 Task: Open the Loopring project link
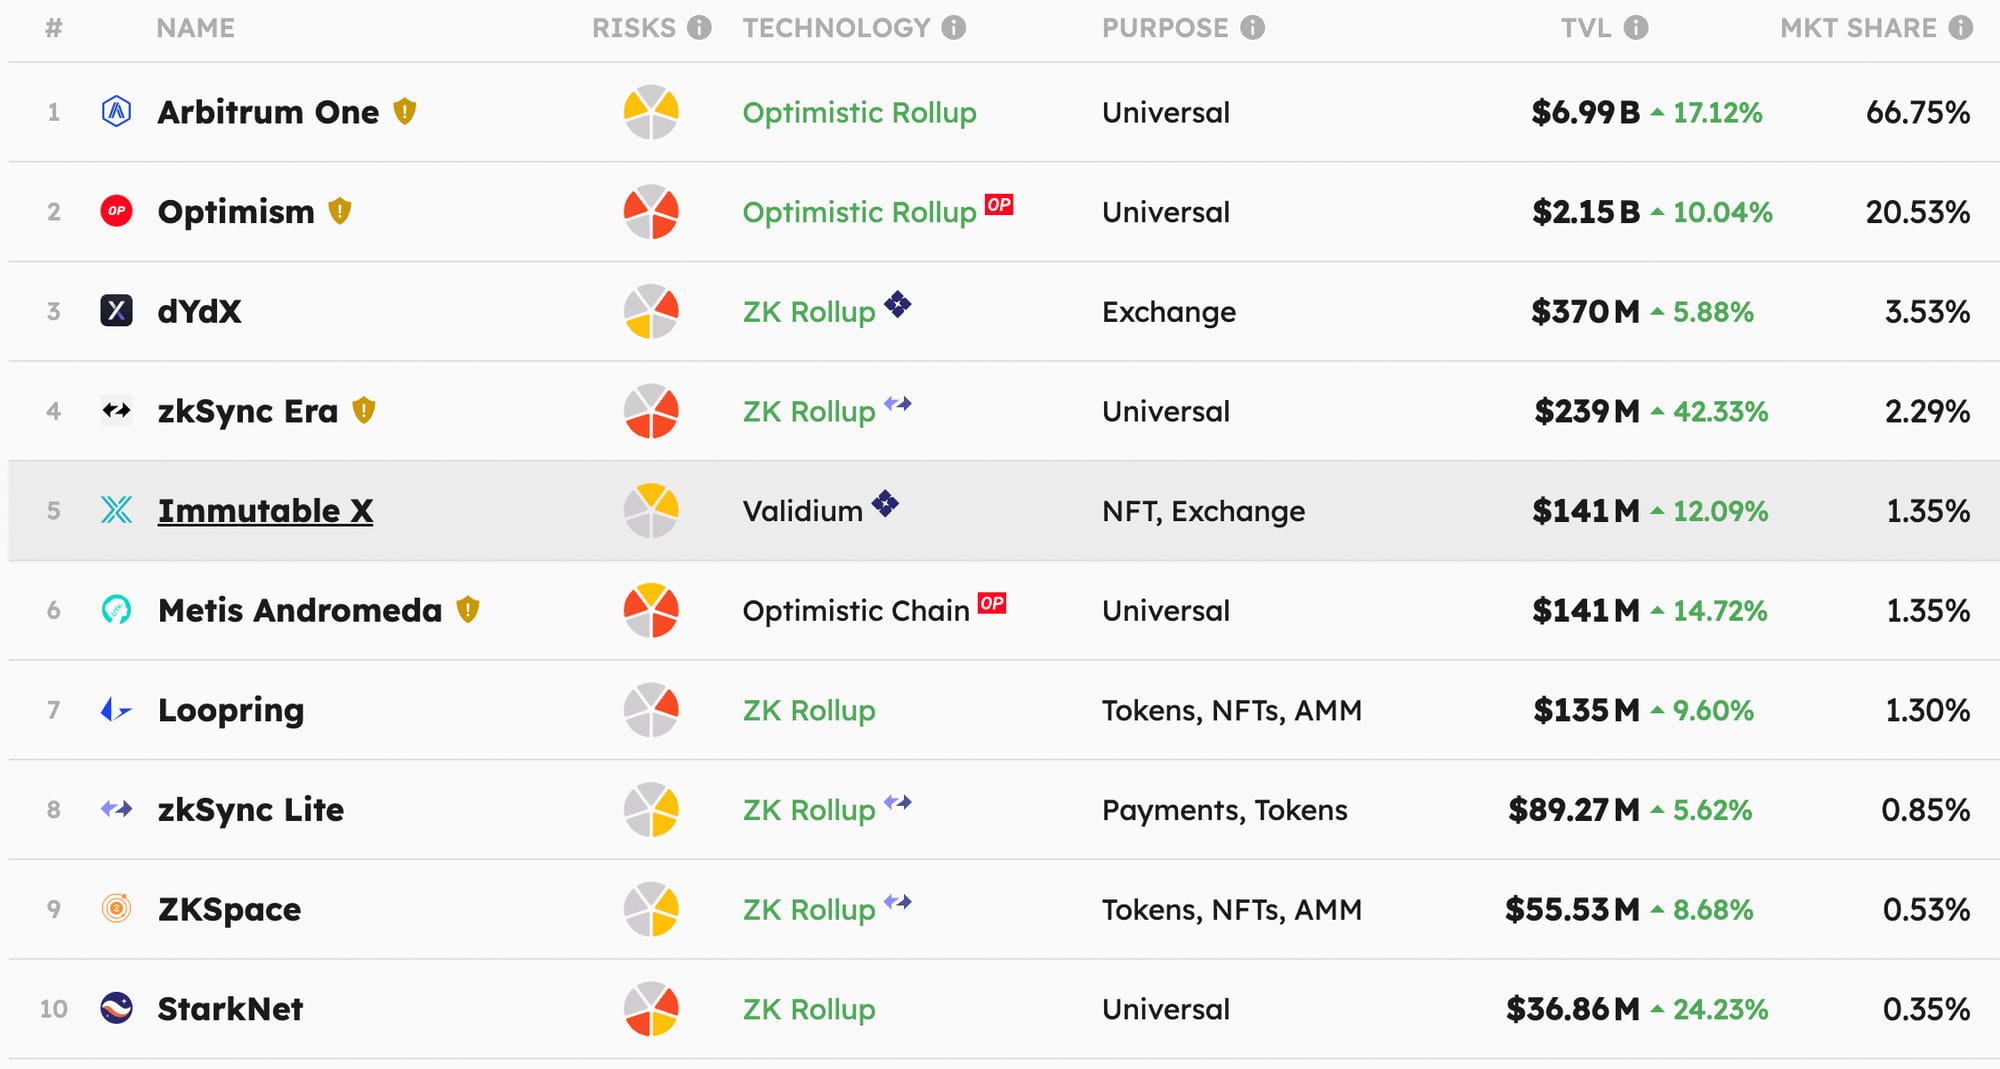click(231, 710)
